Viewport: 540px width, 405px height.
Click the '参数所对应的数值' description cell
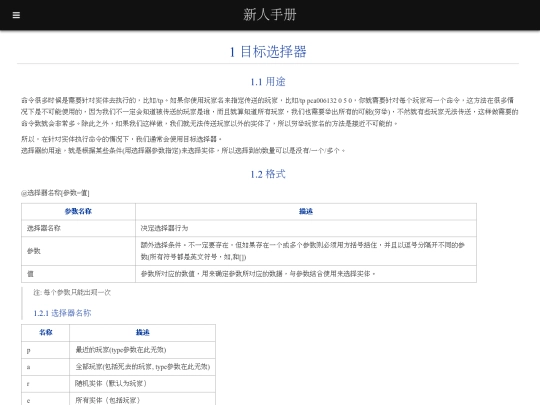(306, 274)
